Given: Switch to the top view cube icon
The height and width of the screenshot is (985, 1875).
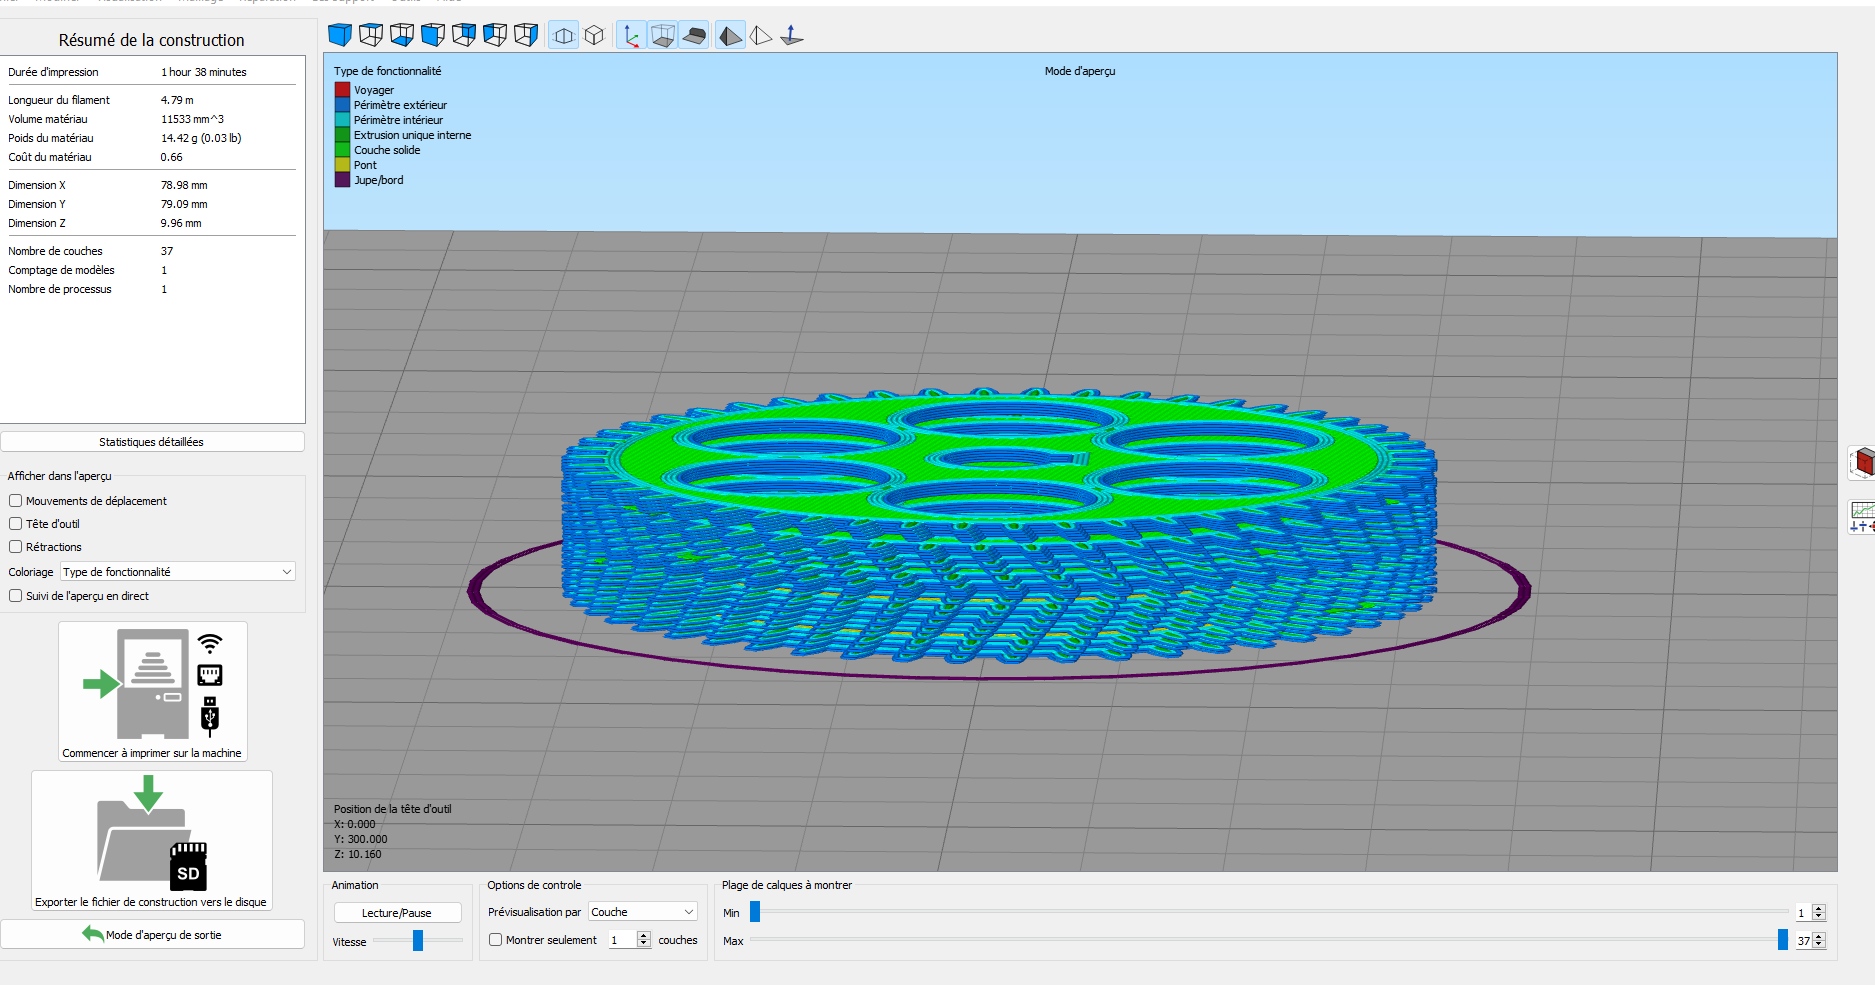Looking at the screenshot, I should (371, 35).
